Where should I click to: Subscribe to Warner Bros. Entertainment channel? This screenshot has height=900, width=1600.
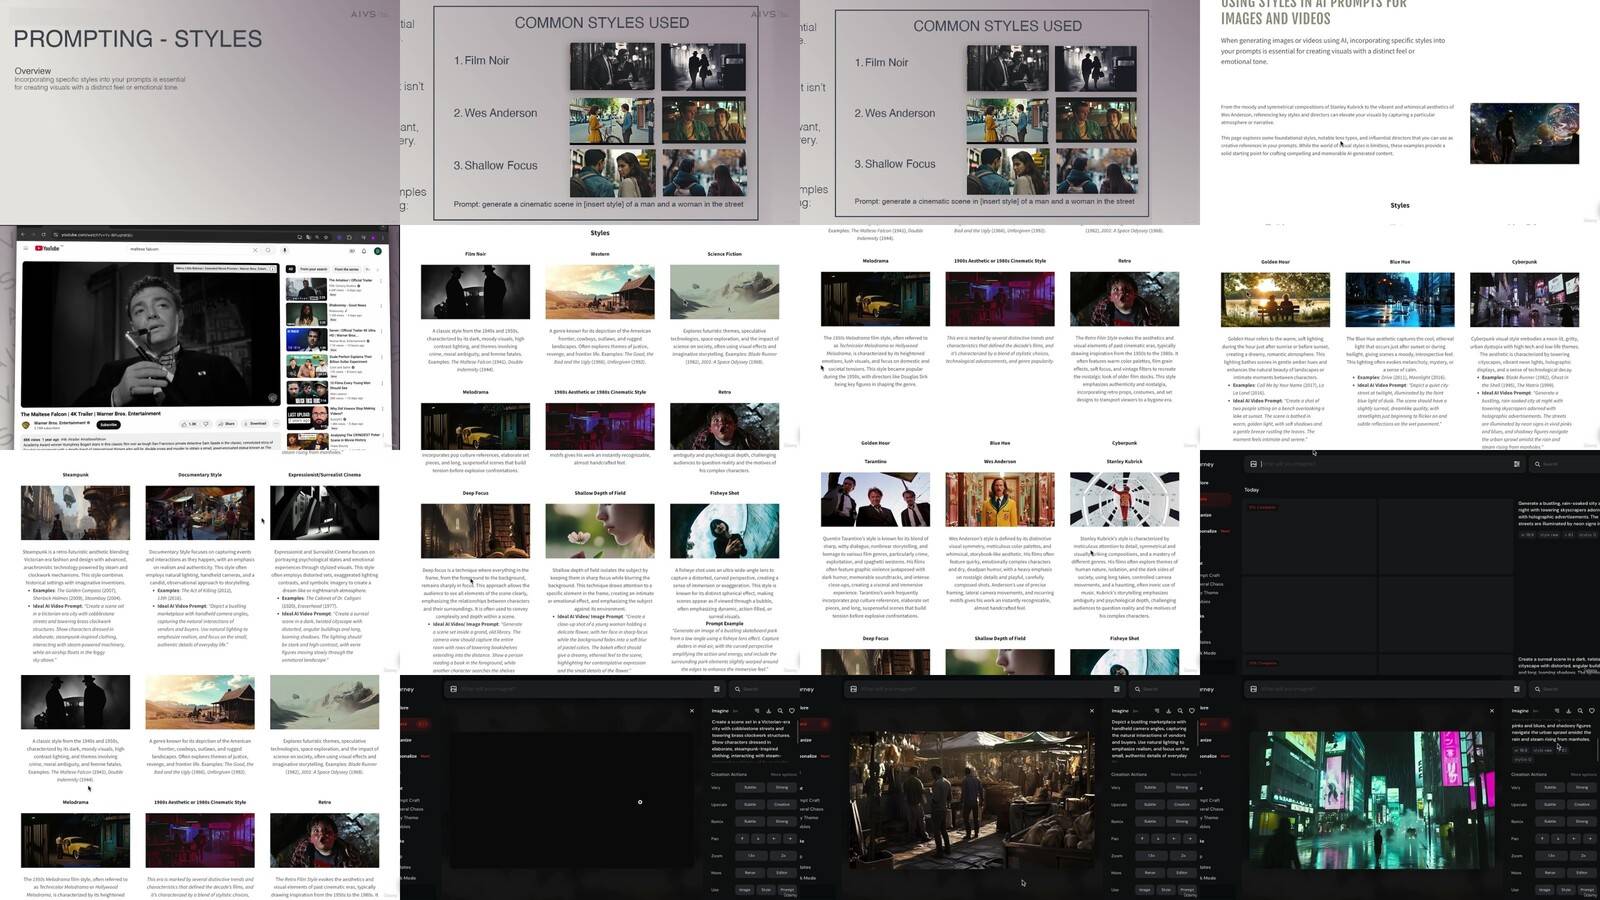coord(108,425)
